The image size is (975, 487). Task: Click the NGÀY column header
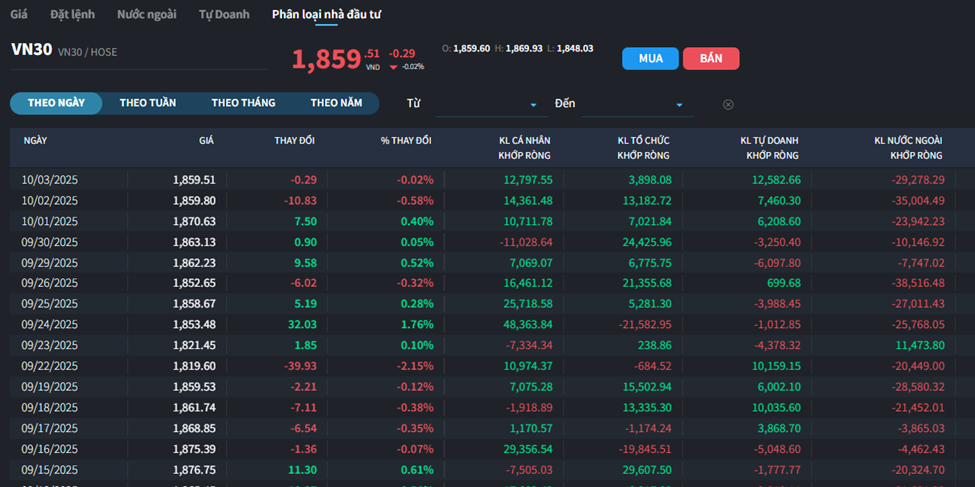point(35,141)
